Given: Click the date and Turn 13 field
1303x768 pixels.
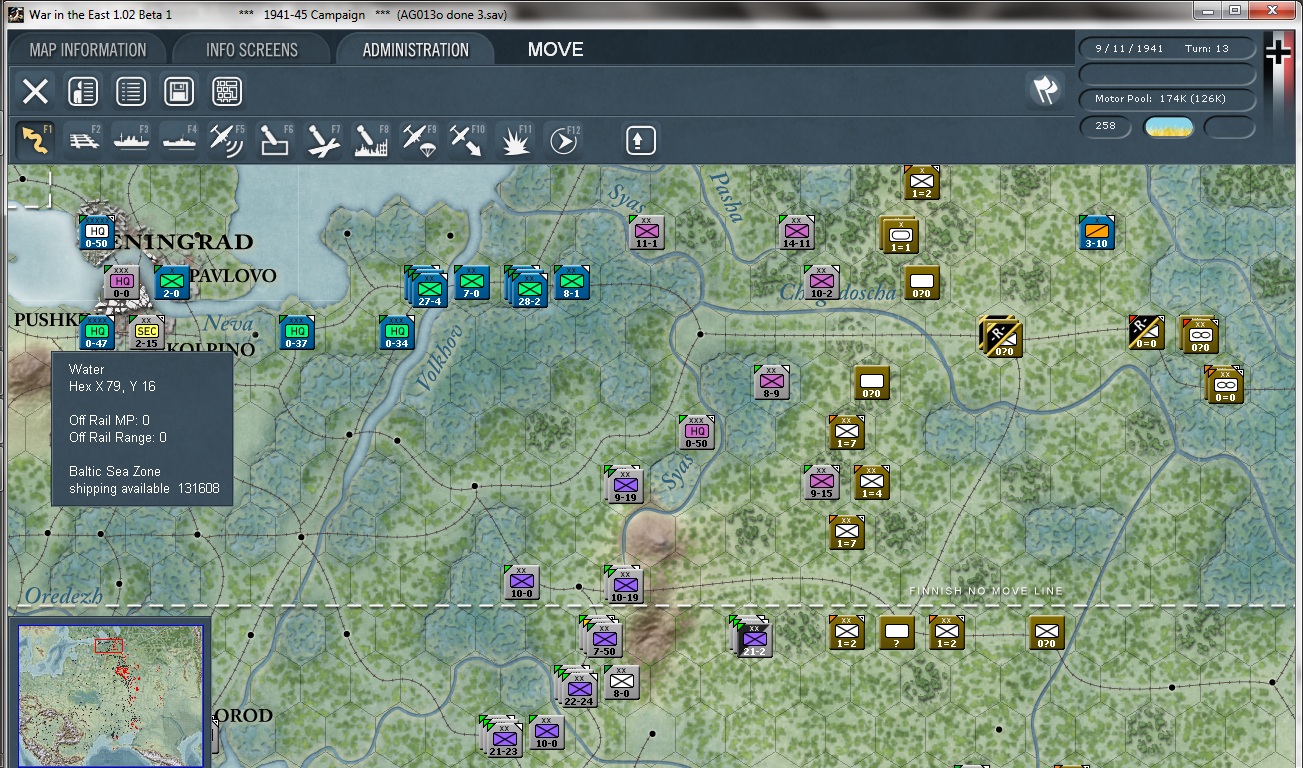Looking at the screenshot, I should click(x=1168, y=49).
